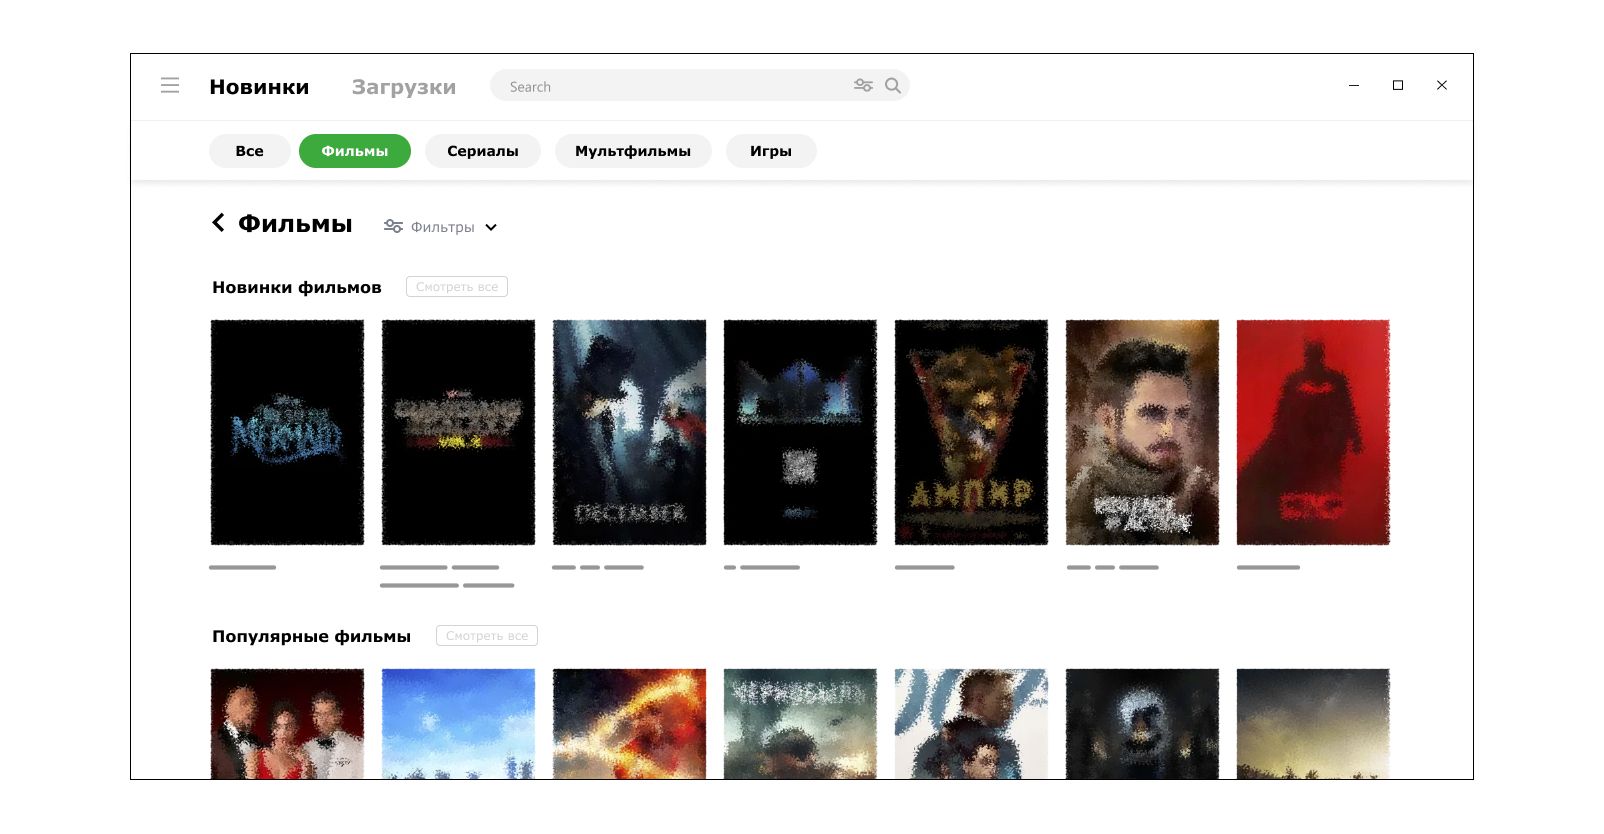Switch to the Новинки tab
The height and width of the screenshot is (834, 1604).
click(x=259, y=87)
